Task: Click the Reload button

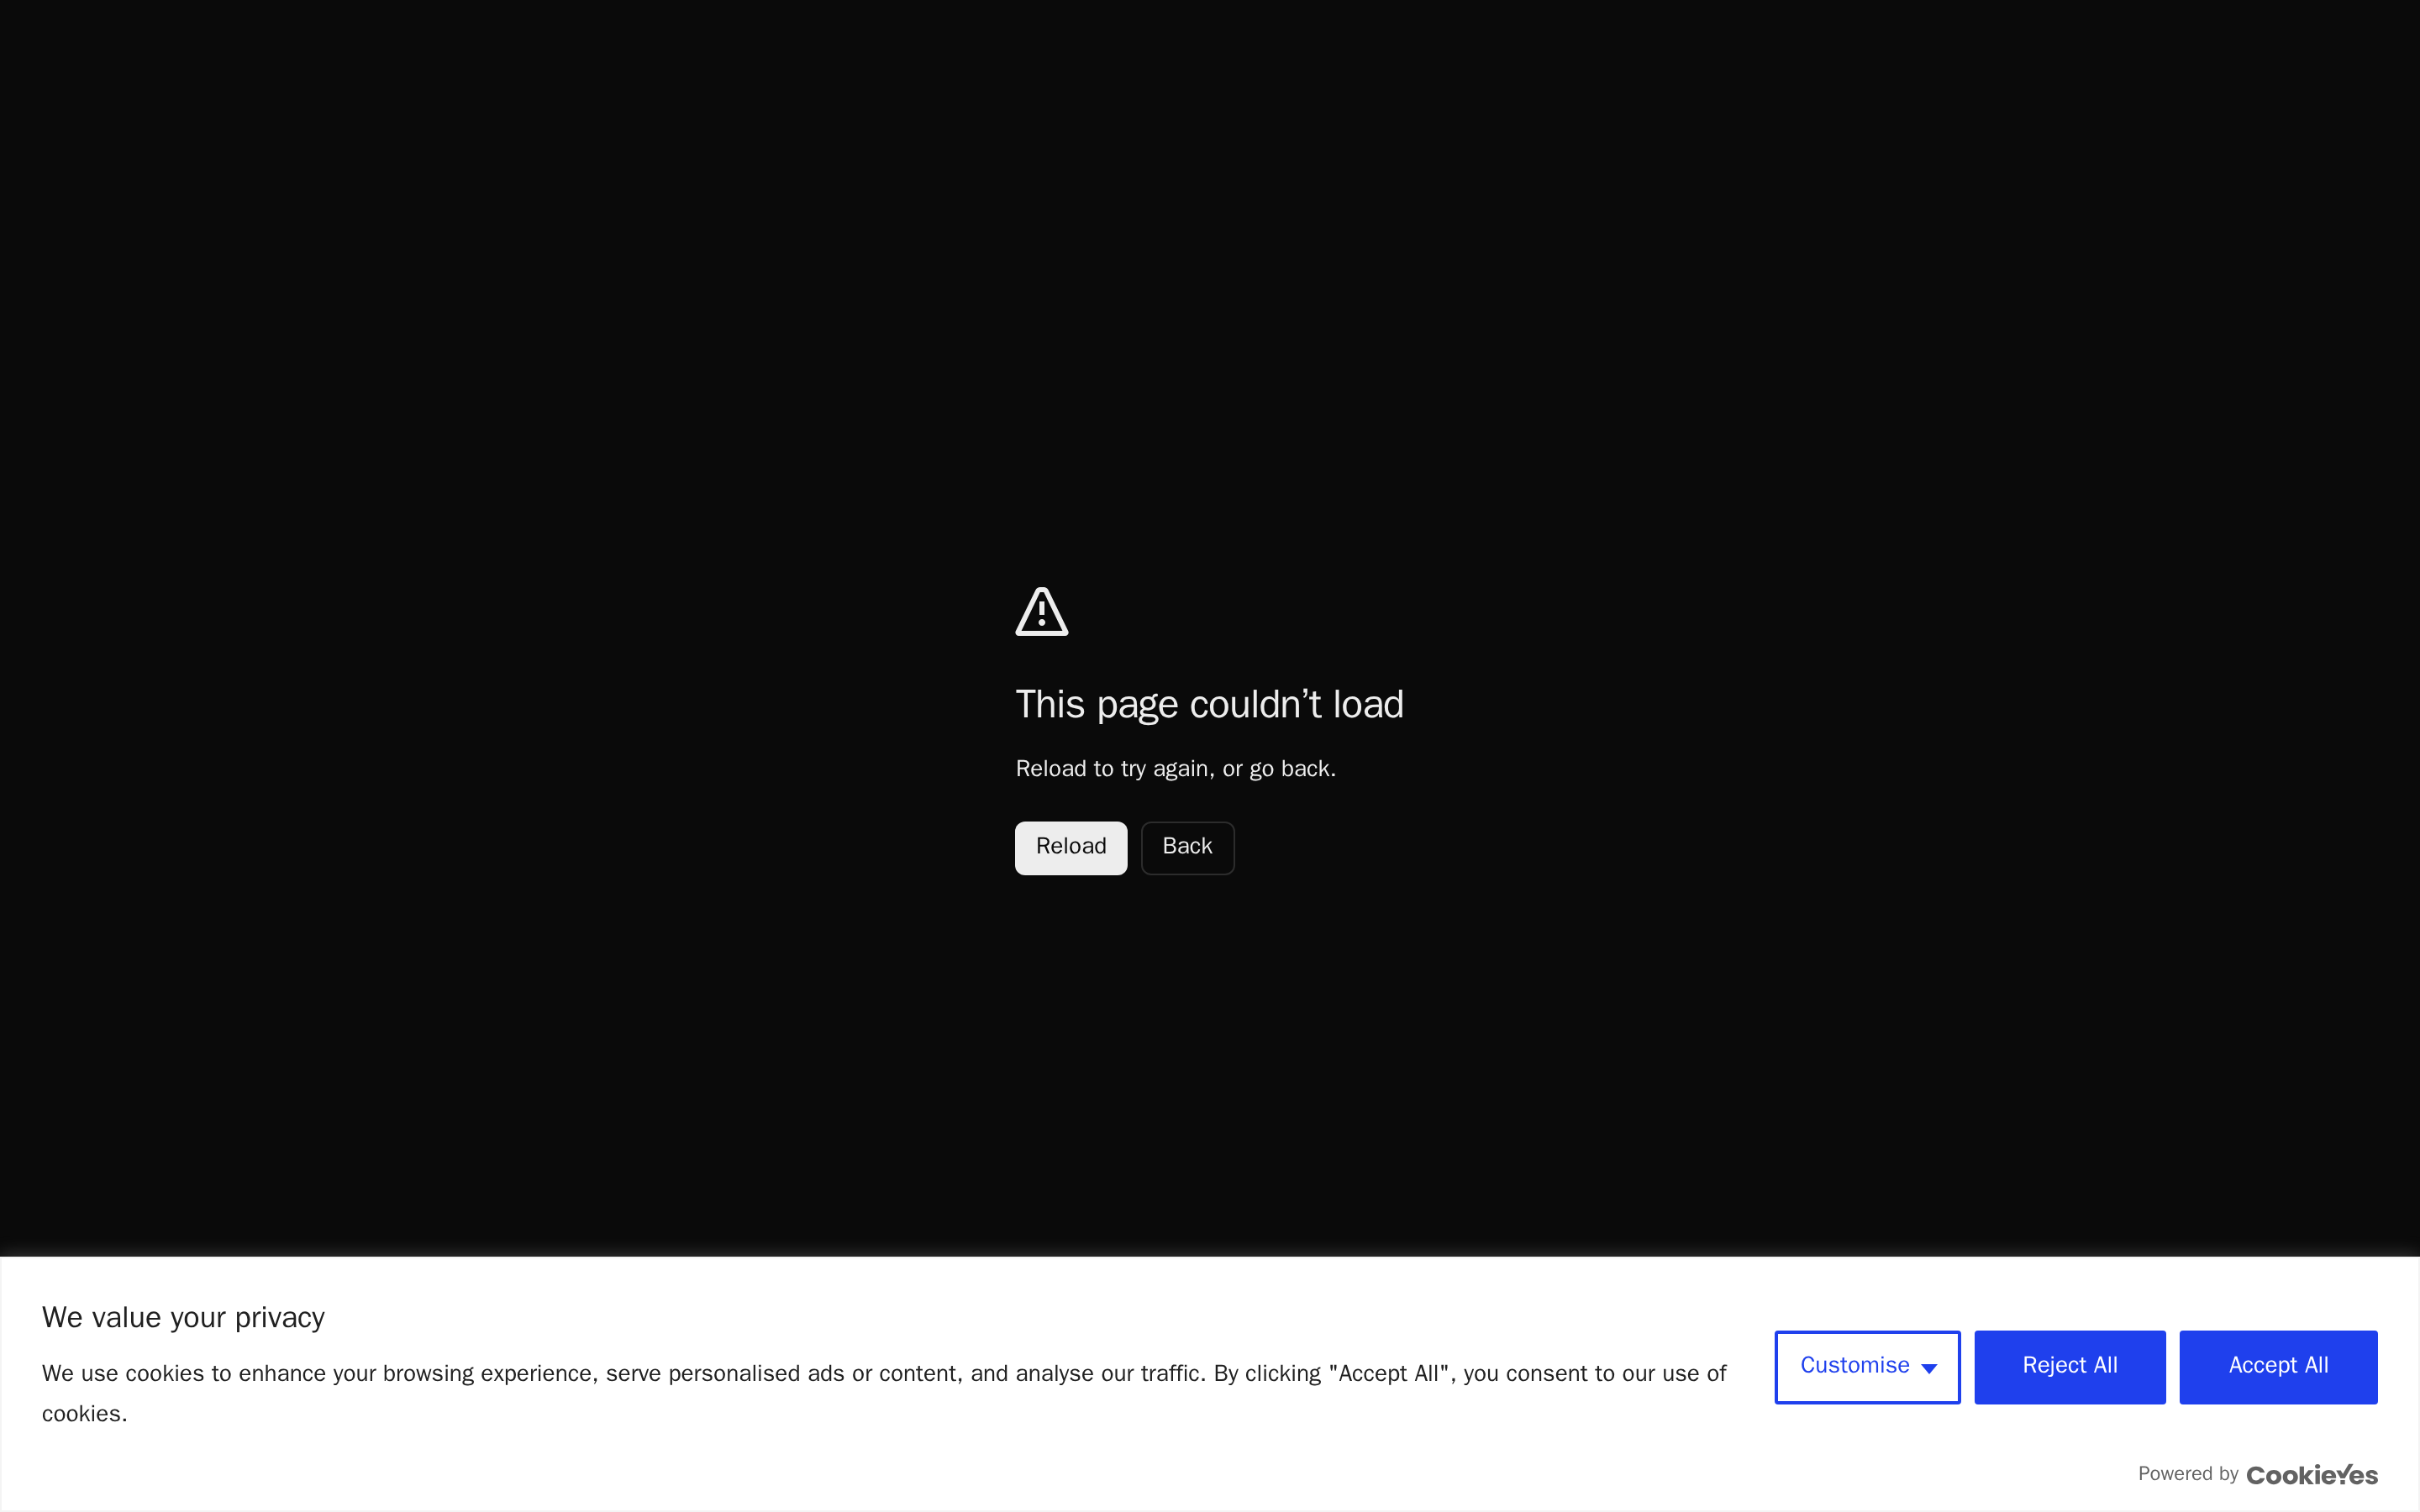Action: click(1071, 848)
